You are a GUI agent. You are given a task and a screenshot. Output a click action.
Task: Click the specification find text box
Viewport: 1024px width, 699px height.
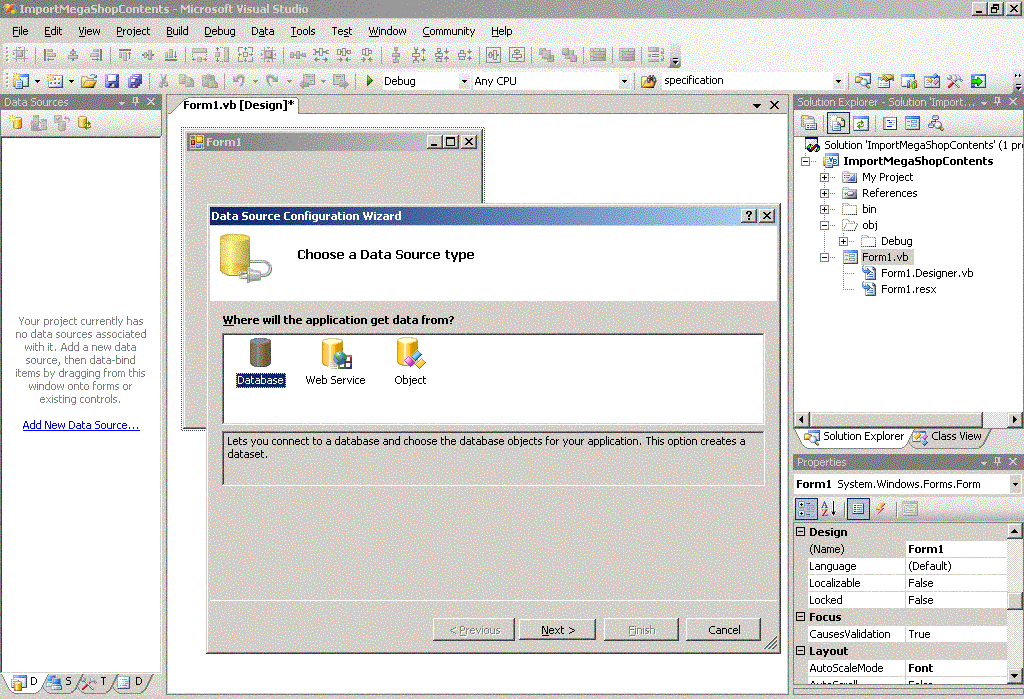point(746,81)
